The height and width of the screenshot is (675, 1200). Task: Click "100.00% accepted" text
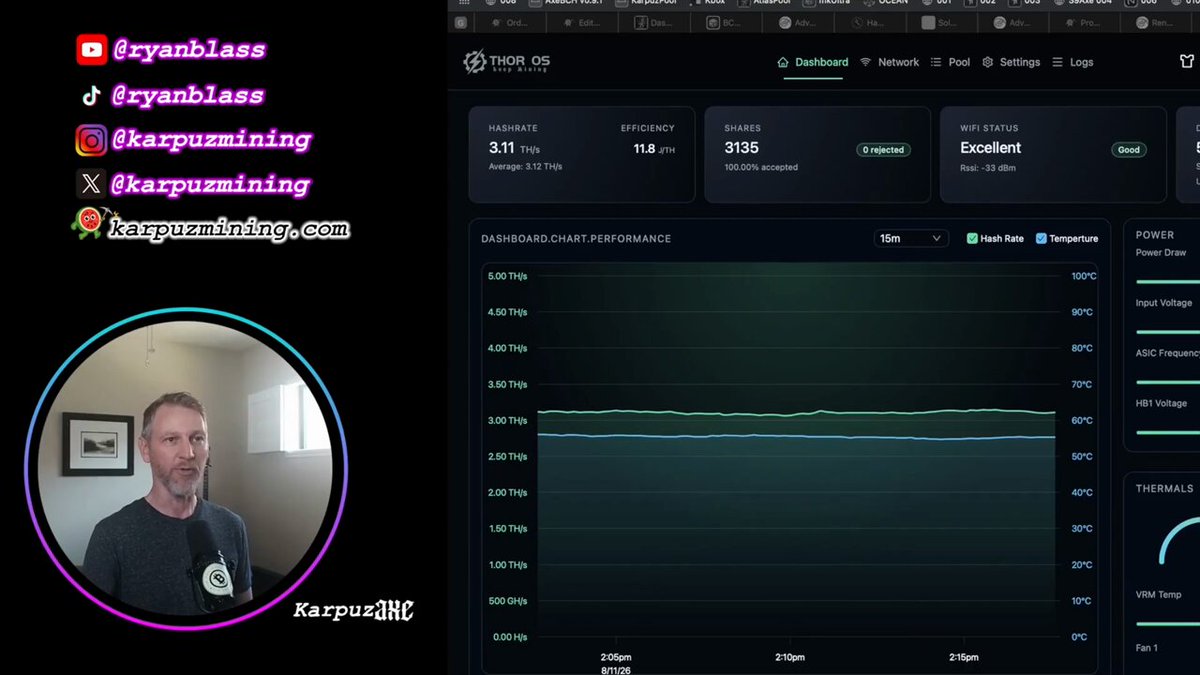tap(761, 167)
